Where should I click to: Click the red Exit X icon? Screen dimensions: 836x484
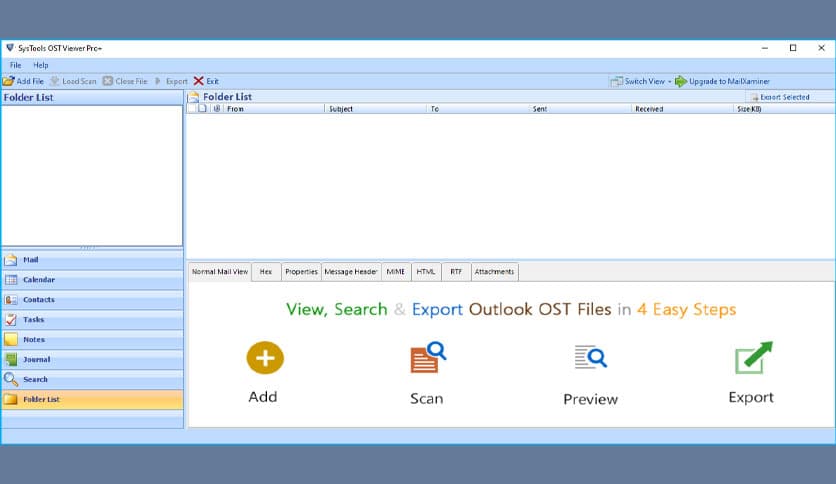(x=198, y=81)
